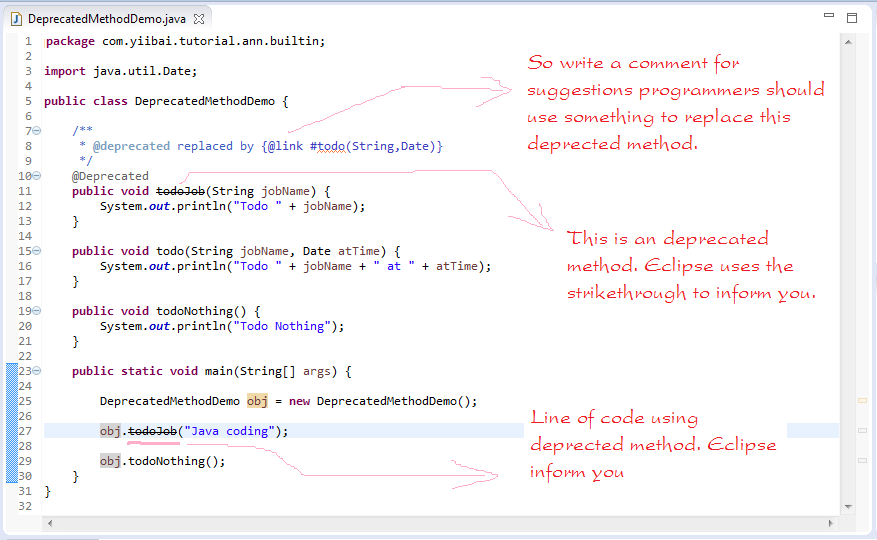Click the horizontal scrollbar right arrow
877x540 pixels.
pyautogui.click(x=831, y=523)
